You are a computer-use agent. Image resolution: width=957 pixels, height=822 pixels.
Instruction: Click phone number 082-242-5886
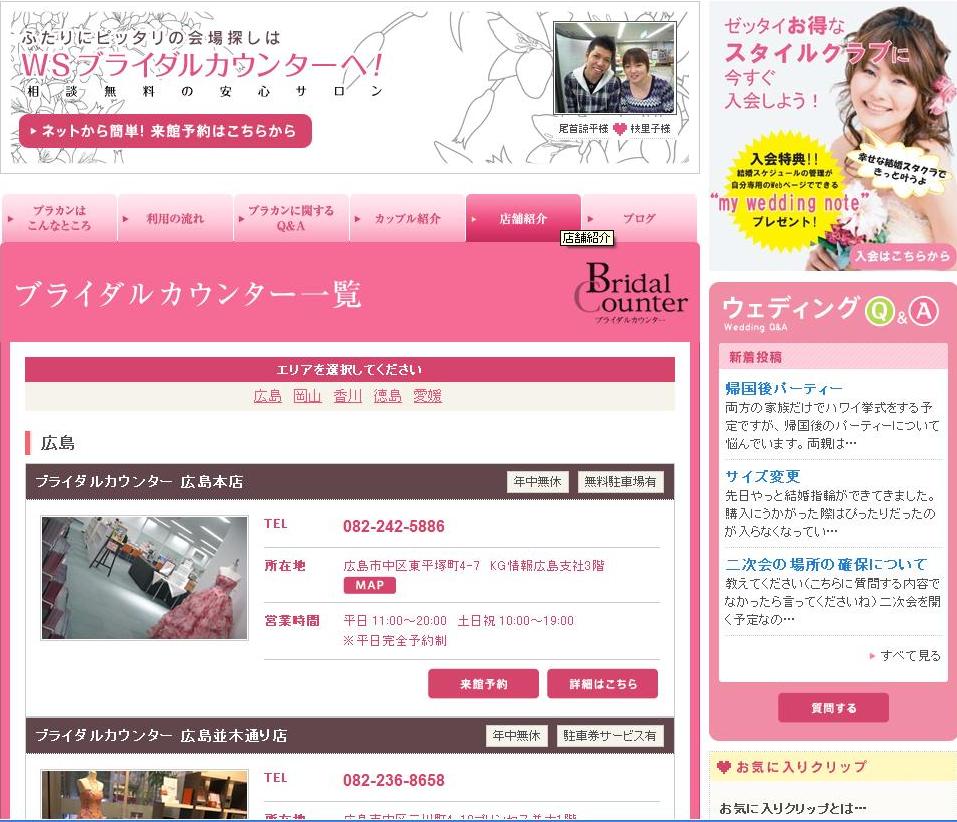(394, 526)
